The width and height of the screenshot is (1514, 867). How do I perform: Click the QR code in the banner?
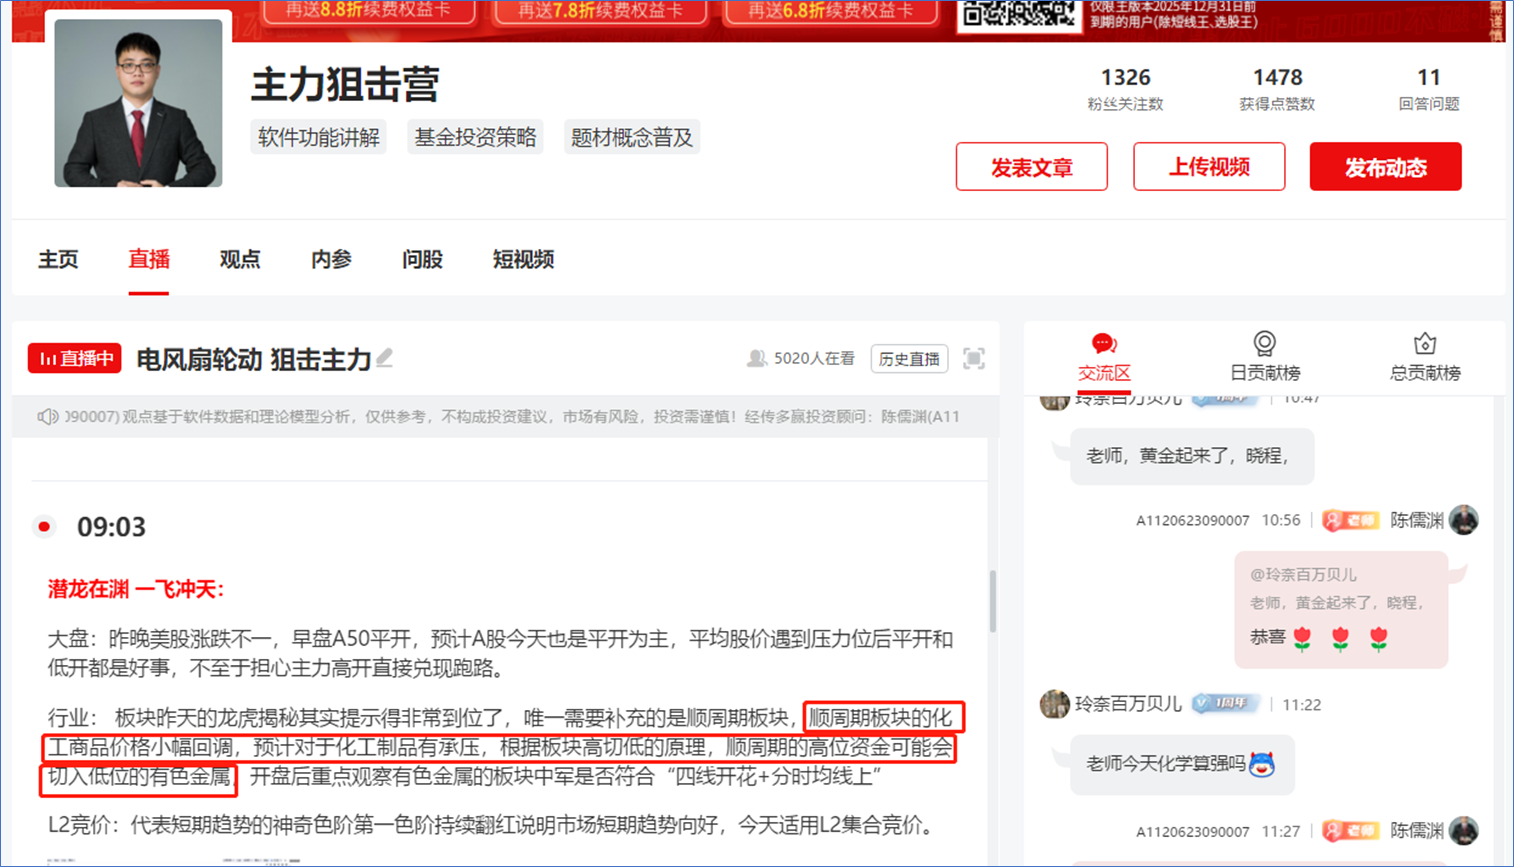click(x=1019, y=16)
